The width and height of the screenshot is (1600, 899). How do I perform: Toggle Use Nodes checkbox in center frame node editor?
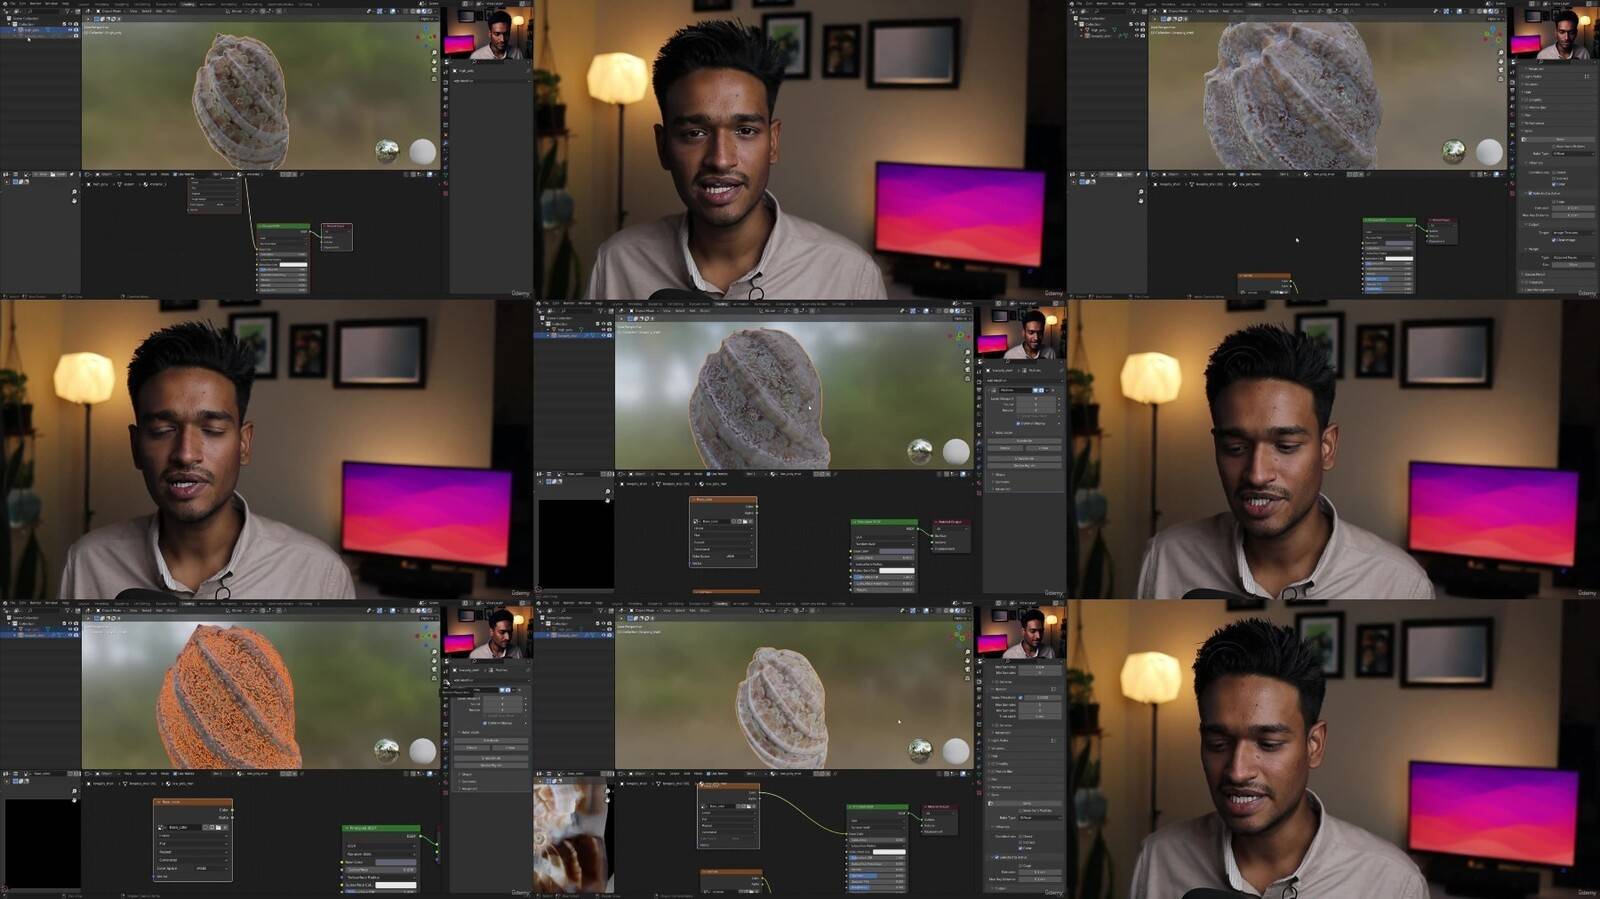710,474
